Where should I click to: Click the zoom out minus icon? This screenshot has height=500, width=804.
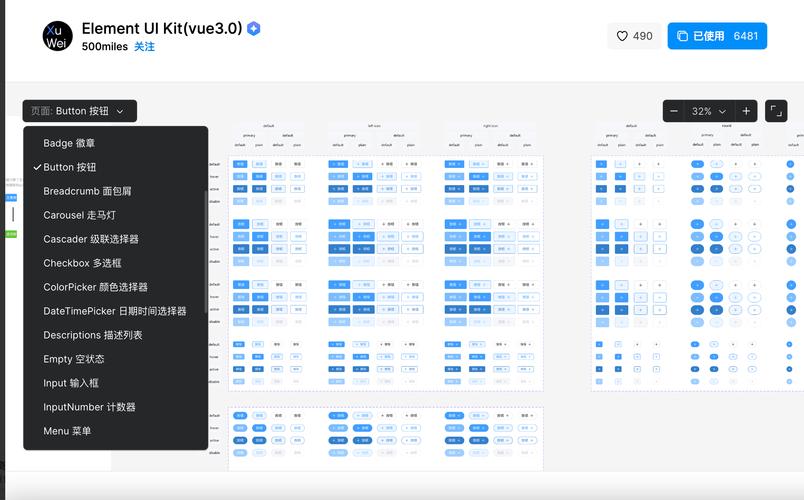tap(674, 111)
